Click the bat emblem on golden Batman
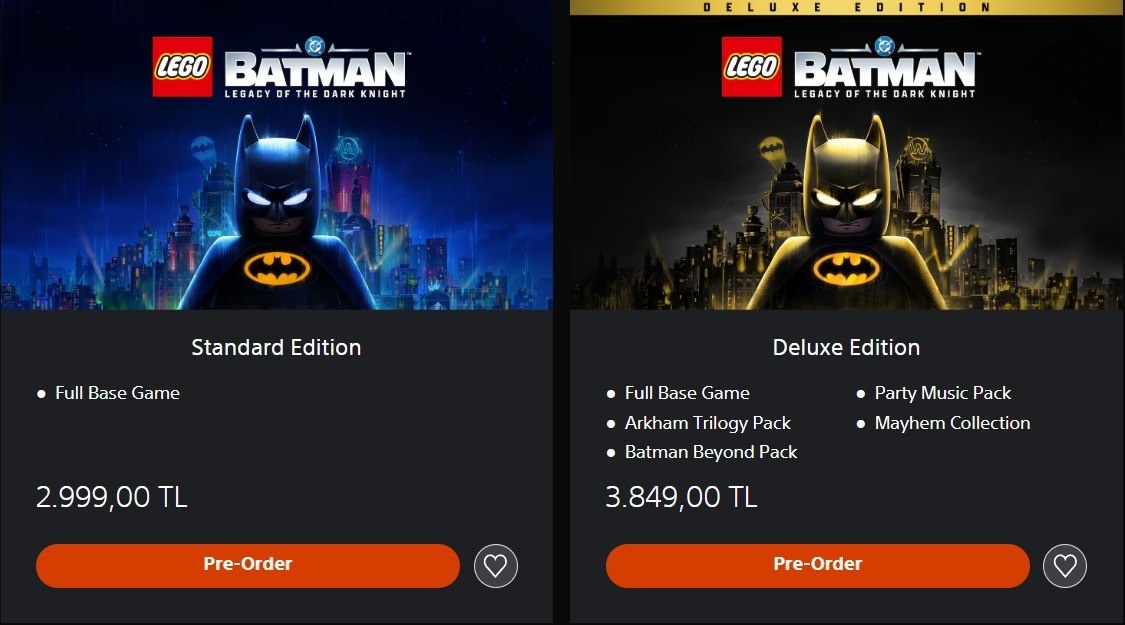1125x625 pixels. (847, 267)
